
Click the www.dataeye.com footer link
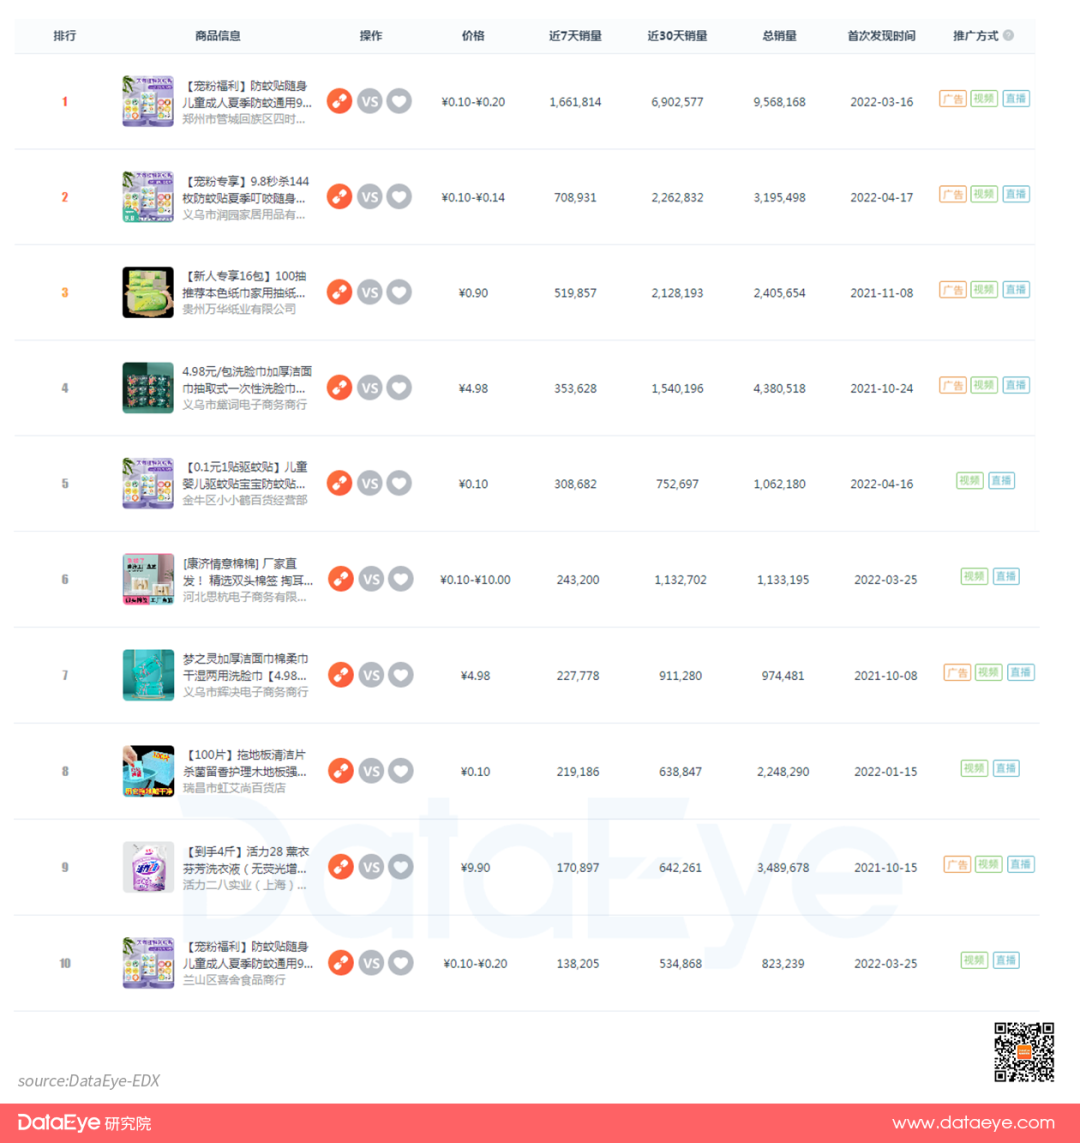[973, 1123]
